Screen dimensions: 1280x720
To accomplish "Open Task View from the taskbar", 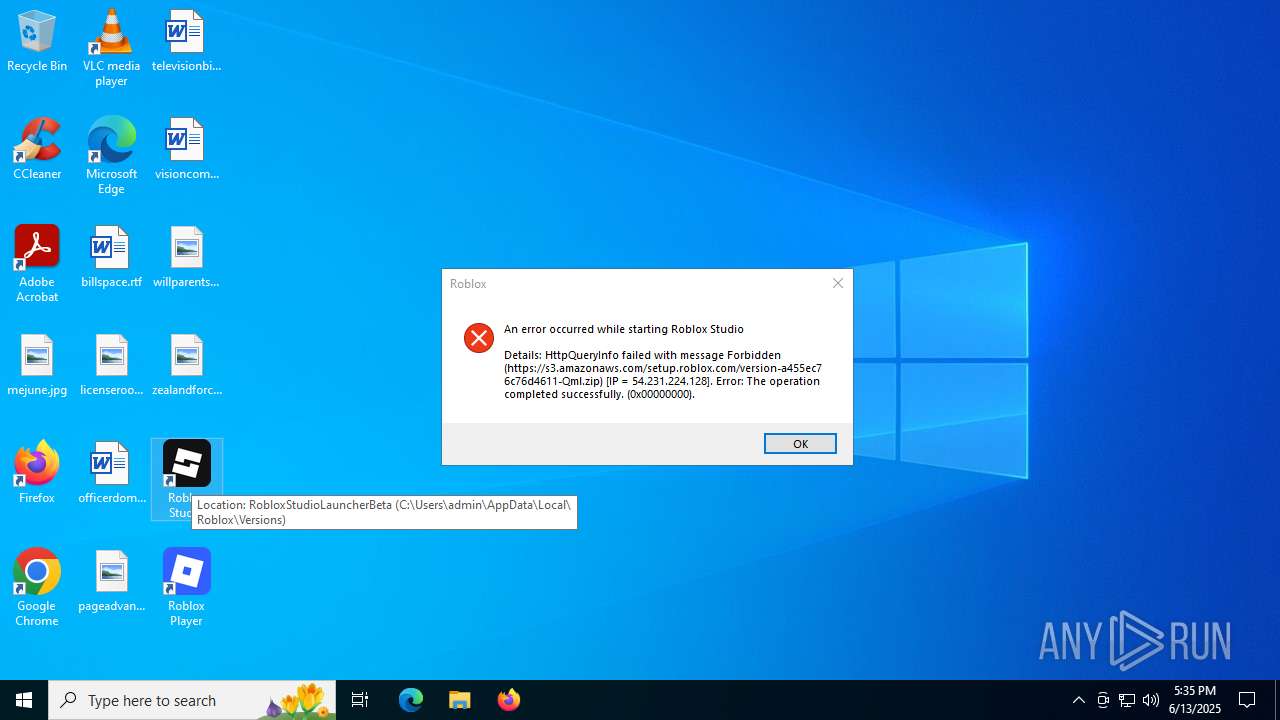I will pos(360,700).
